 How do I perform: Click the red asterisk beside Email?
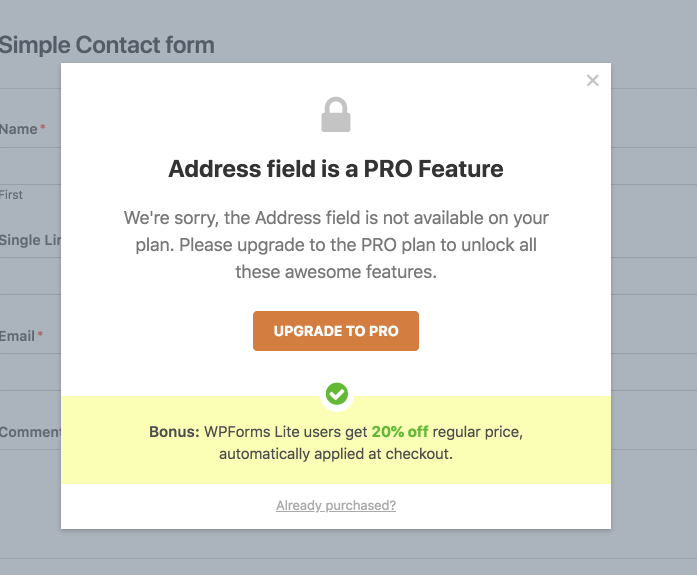pos(40,336)
